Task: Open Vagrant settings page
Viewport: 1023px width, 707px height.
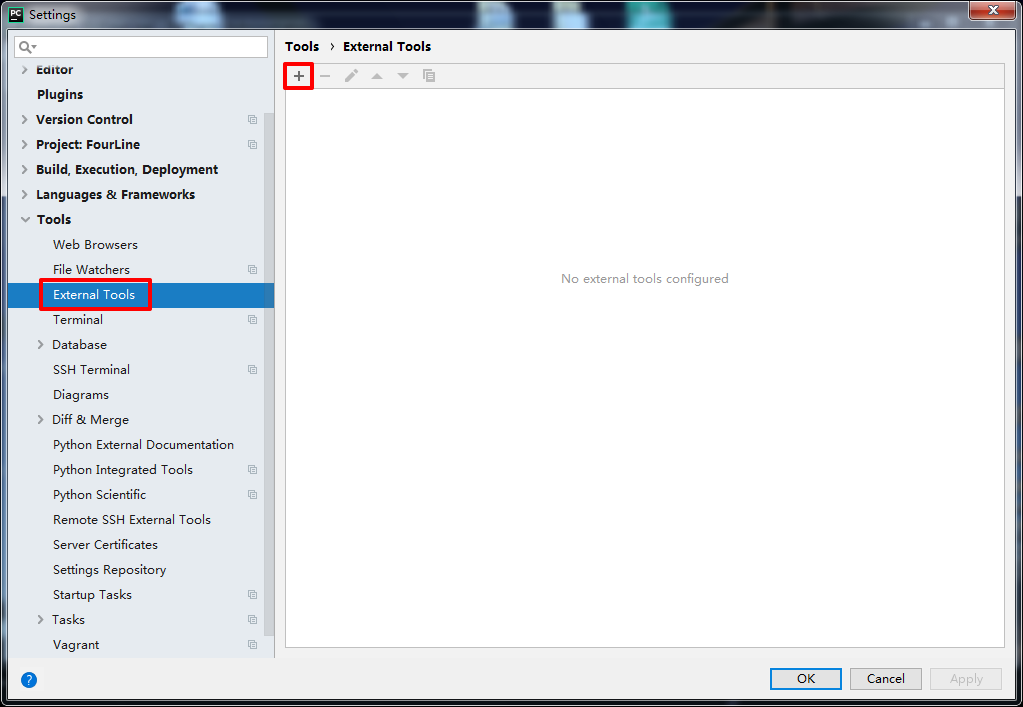Action: pyautogui.click(x=76, y=644)
